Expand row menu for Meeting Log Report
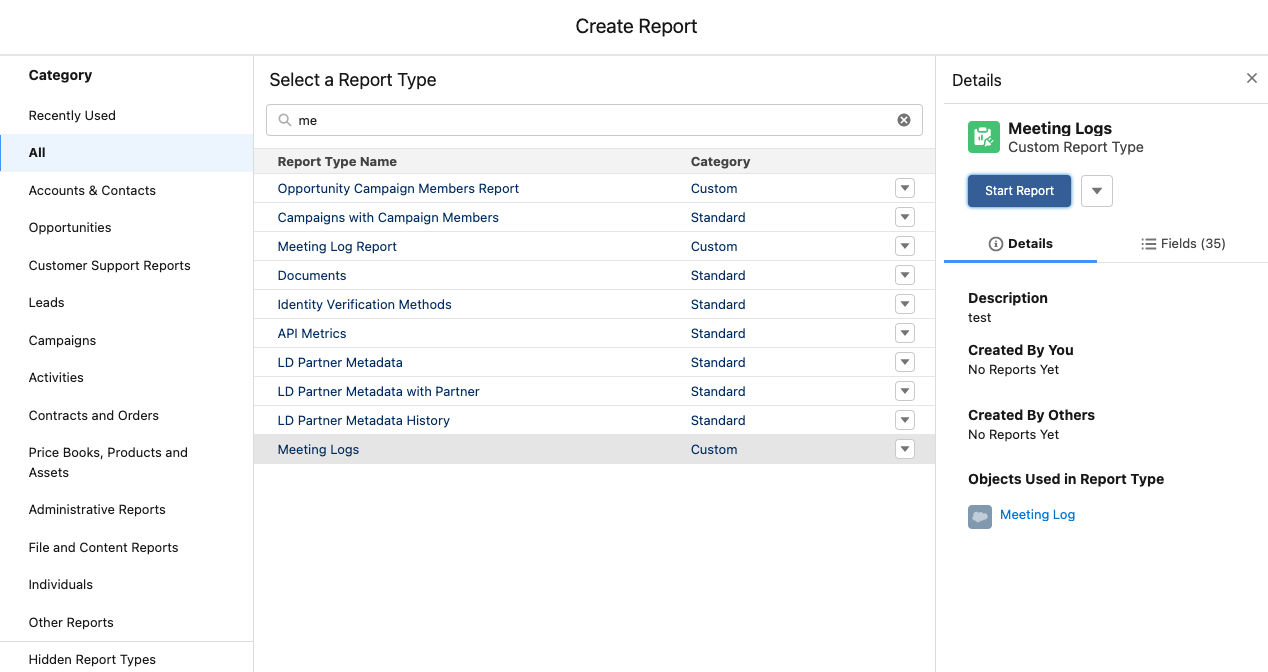 point(905,246)
